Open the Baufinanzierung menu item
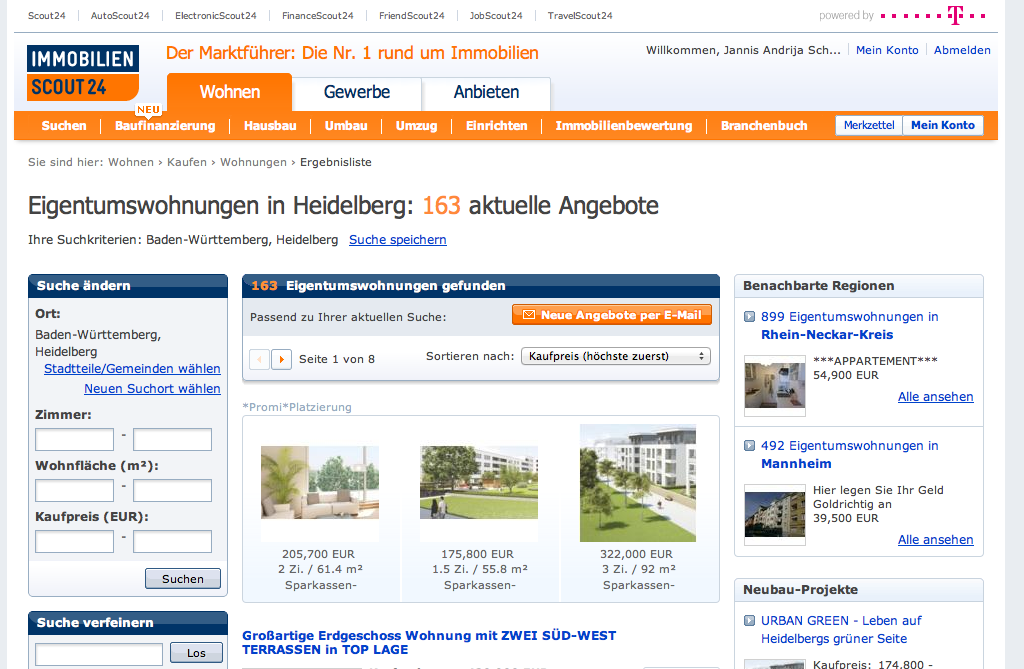Screen dimensions: 1024x669 point(165,125)
